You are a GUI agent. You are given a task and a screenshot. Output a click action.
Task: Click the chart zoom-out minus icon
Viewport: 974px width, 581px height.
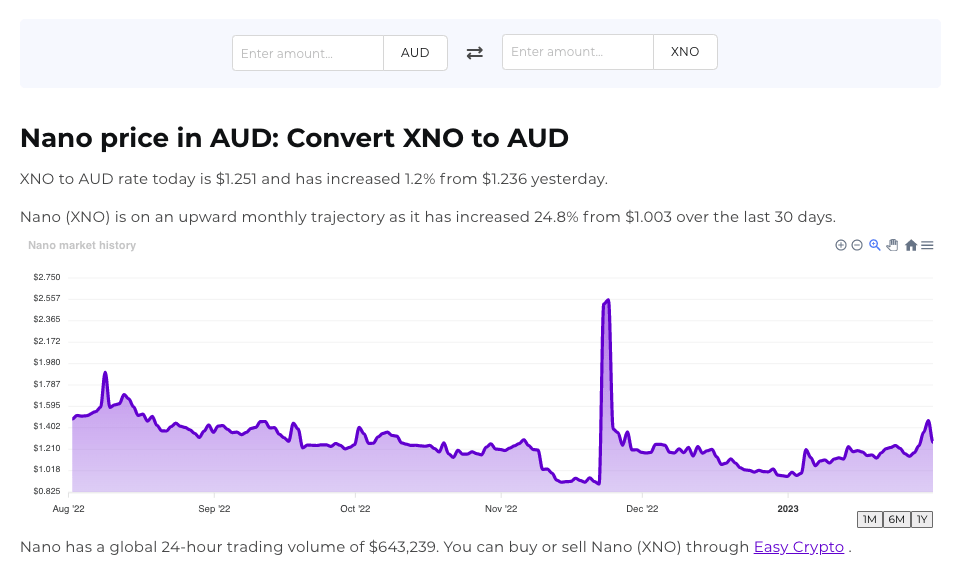857,245
